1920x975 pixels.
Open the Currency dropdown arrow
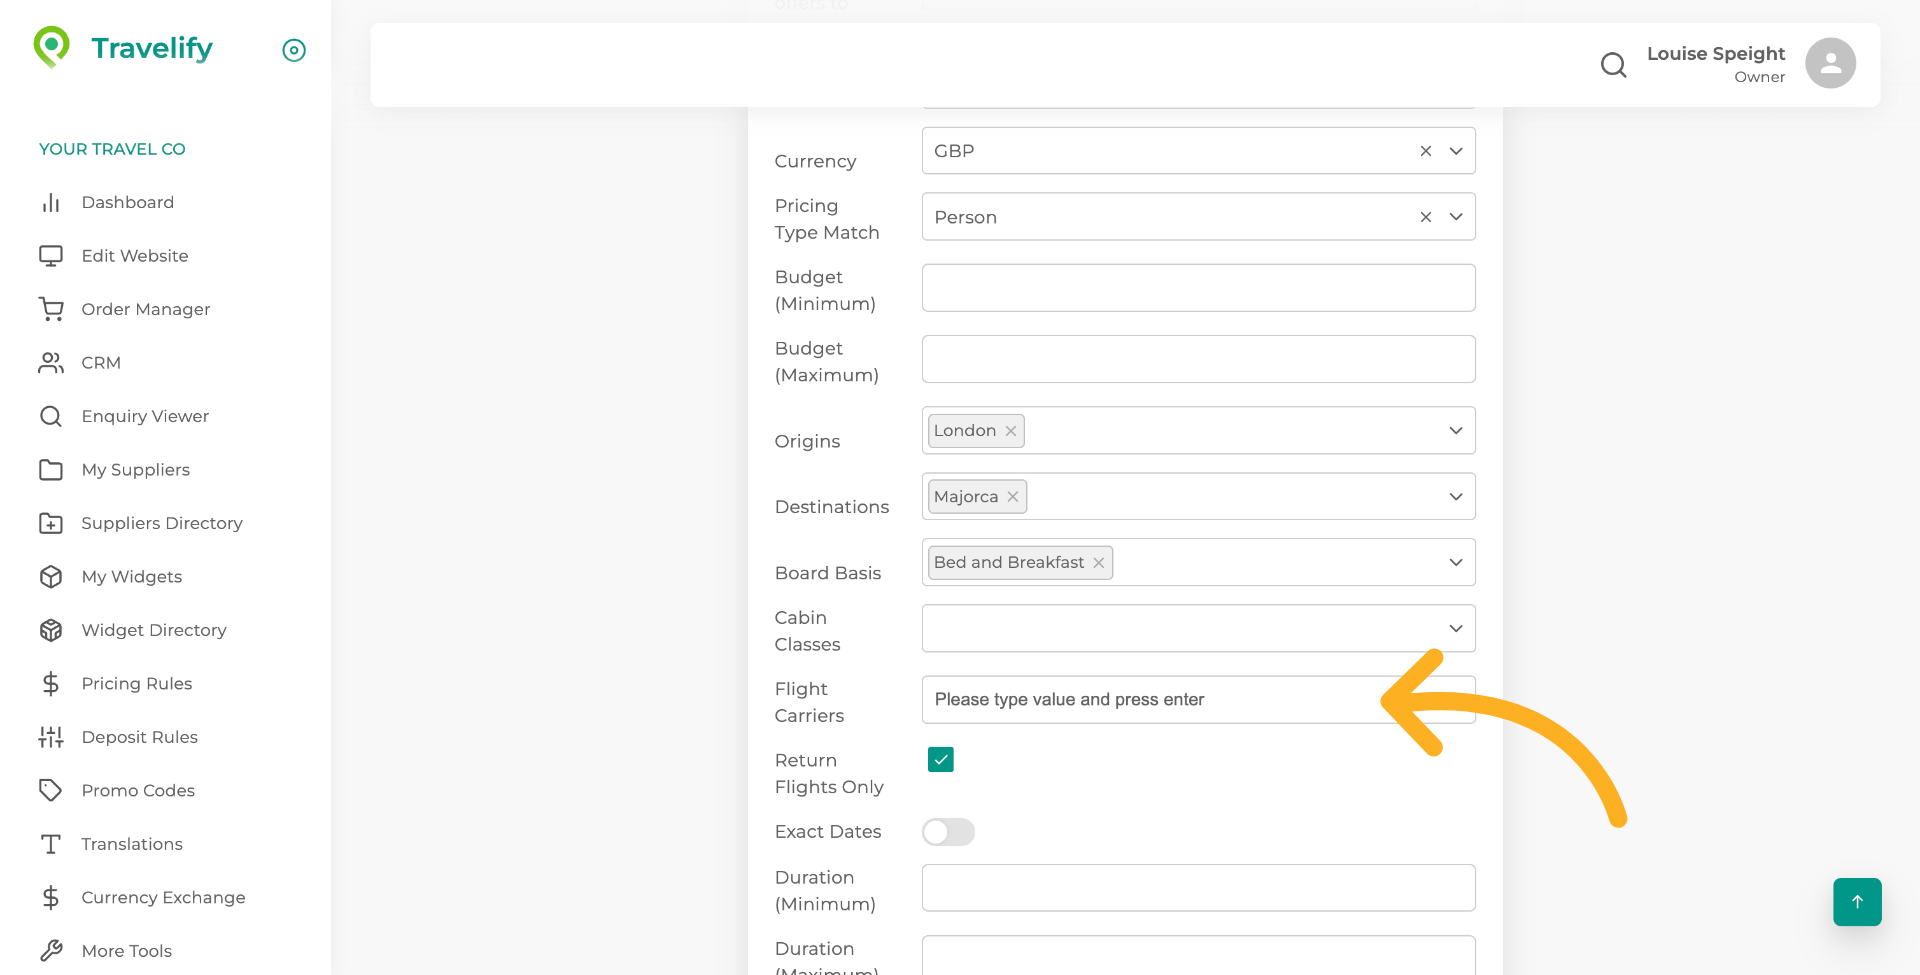(x=1456, y=151)
